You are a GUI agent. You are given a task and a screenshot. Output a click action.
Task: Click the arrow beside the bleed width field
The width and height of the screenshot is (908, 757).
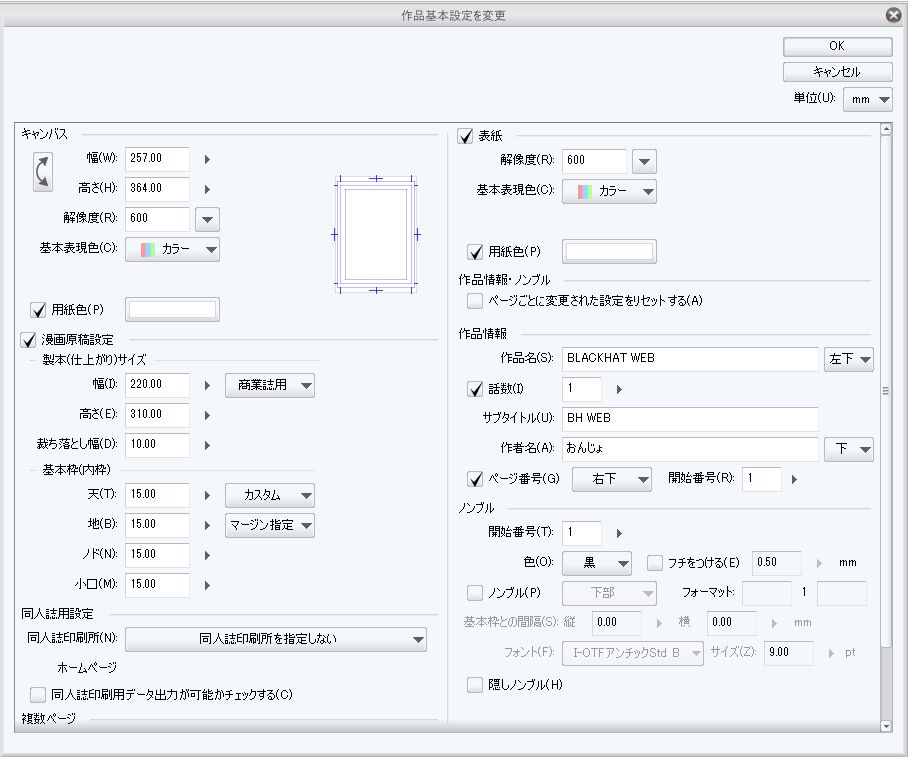207,444
